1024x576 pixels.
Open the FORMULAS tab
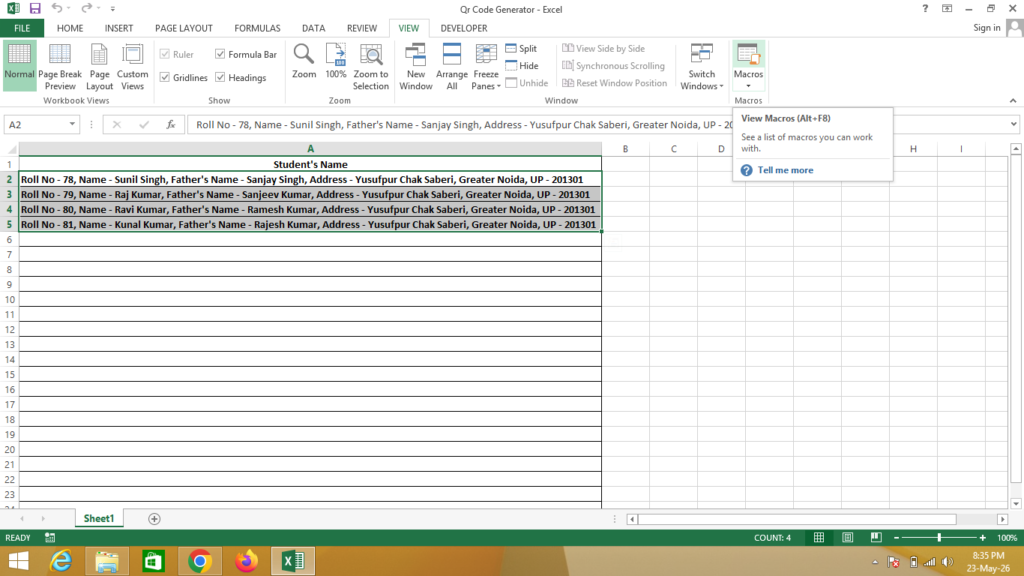tap(257, 28)
